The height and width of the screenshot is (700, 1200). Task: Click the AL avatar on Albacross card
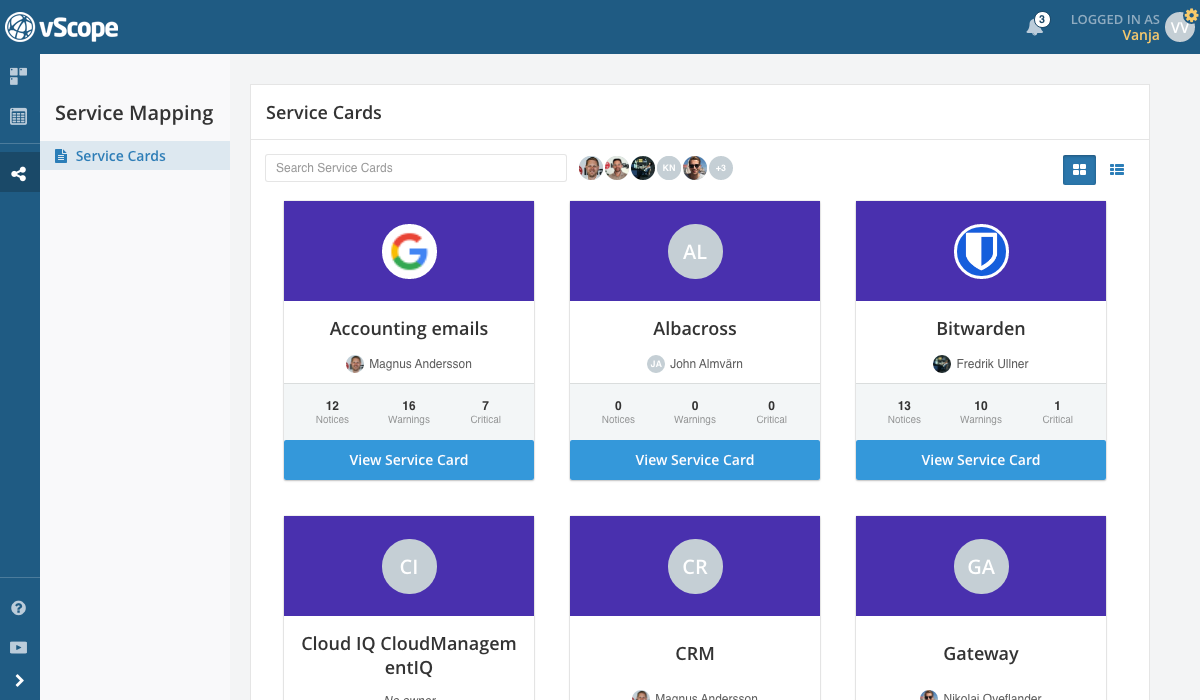695,251
